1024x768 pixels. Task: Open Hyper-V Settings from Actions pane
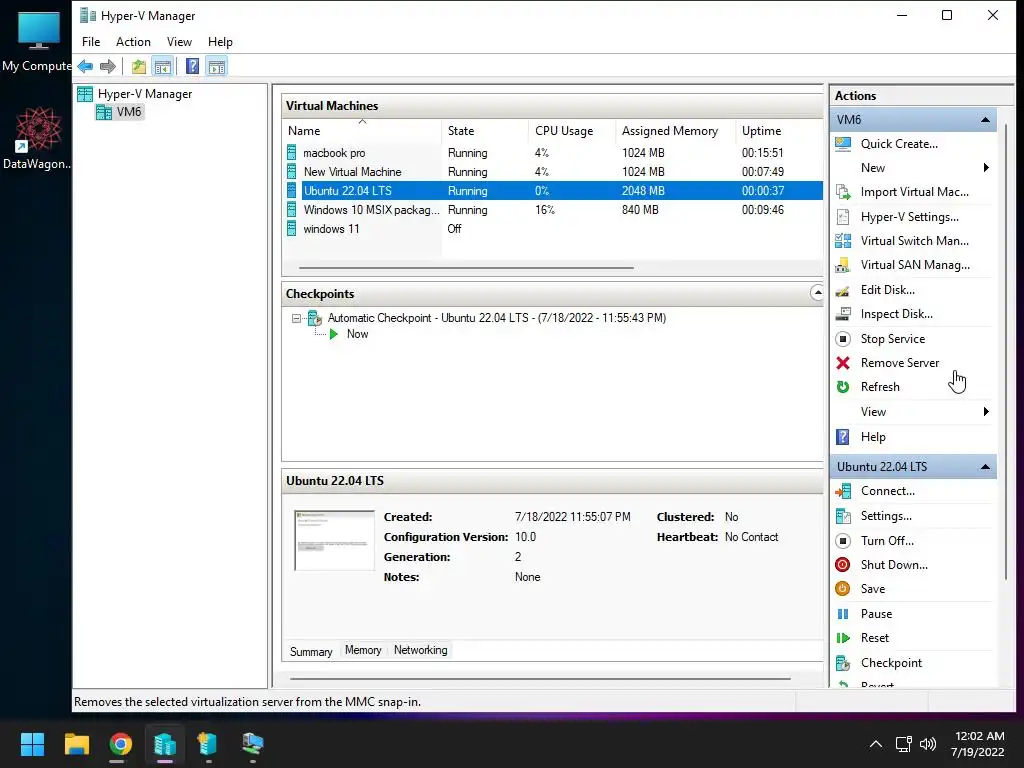pos(909,217)
